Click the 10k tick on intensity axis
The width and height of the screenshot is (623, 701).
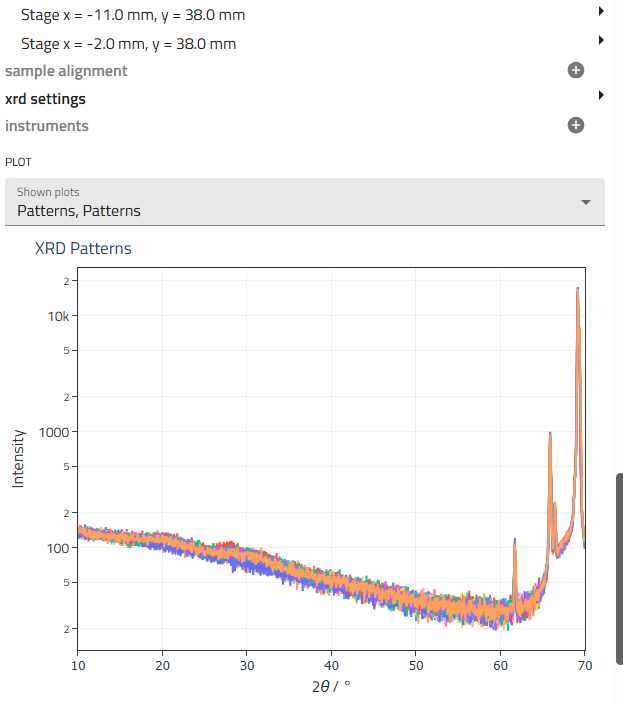pos(58,316)
